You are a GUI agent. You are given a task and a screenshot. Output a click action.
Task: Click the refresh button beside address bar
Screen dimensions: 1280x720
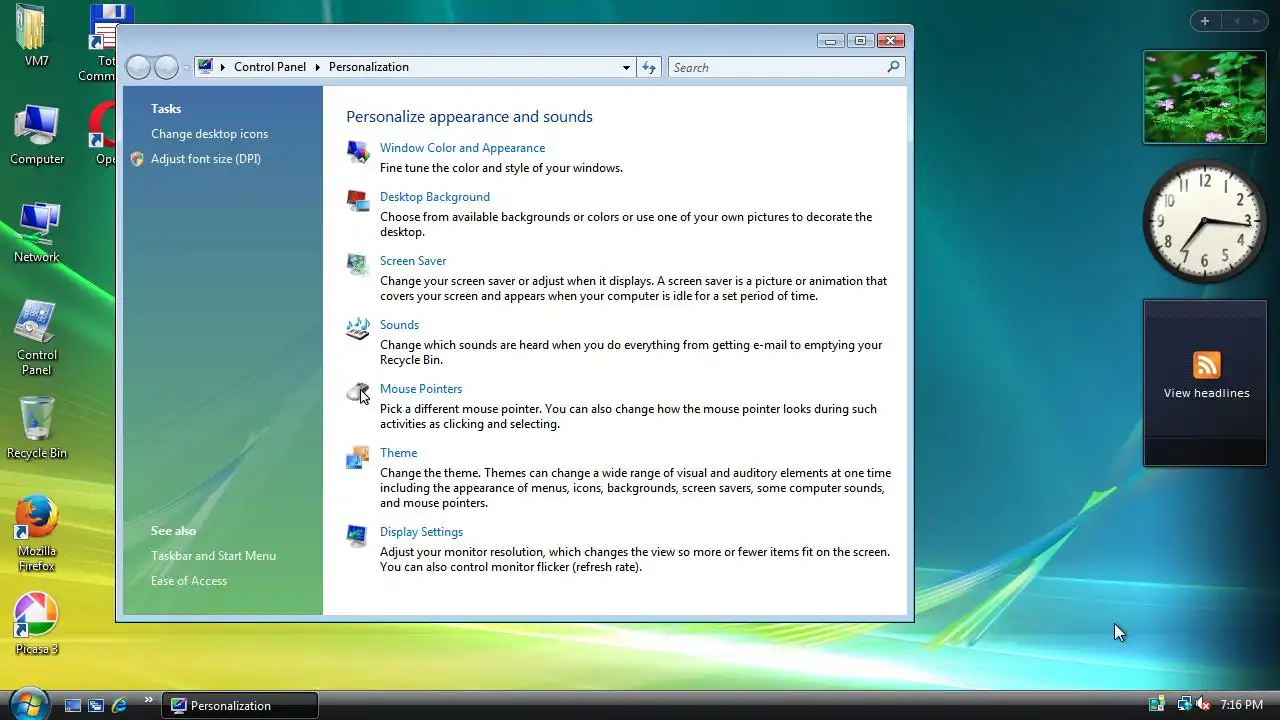[x=649, y=67]
